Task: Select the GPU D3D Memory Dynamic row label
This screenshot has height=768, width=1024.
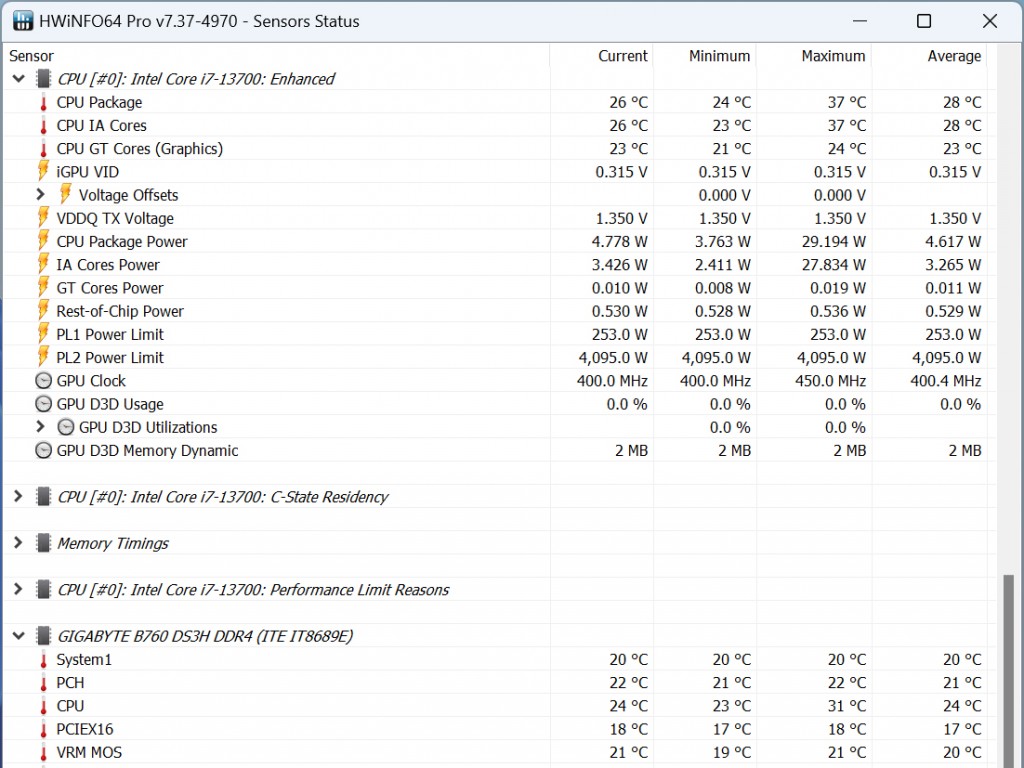Action: 148,451
